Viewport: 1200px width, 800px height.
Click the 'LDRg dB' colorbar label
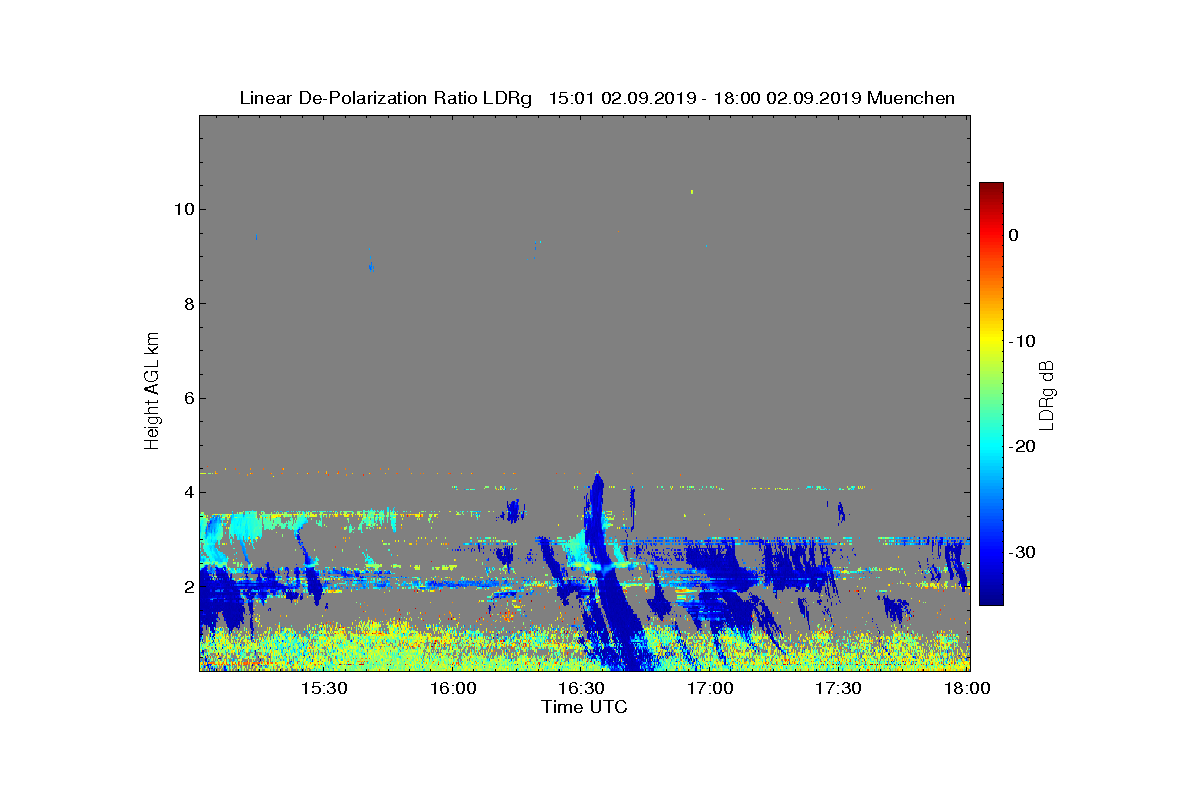point(1047,394)
